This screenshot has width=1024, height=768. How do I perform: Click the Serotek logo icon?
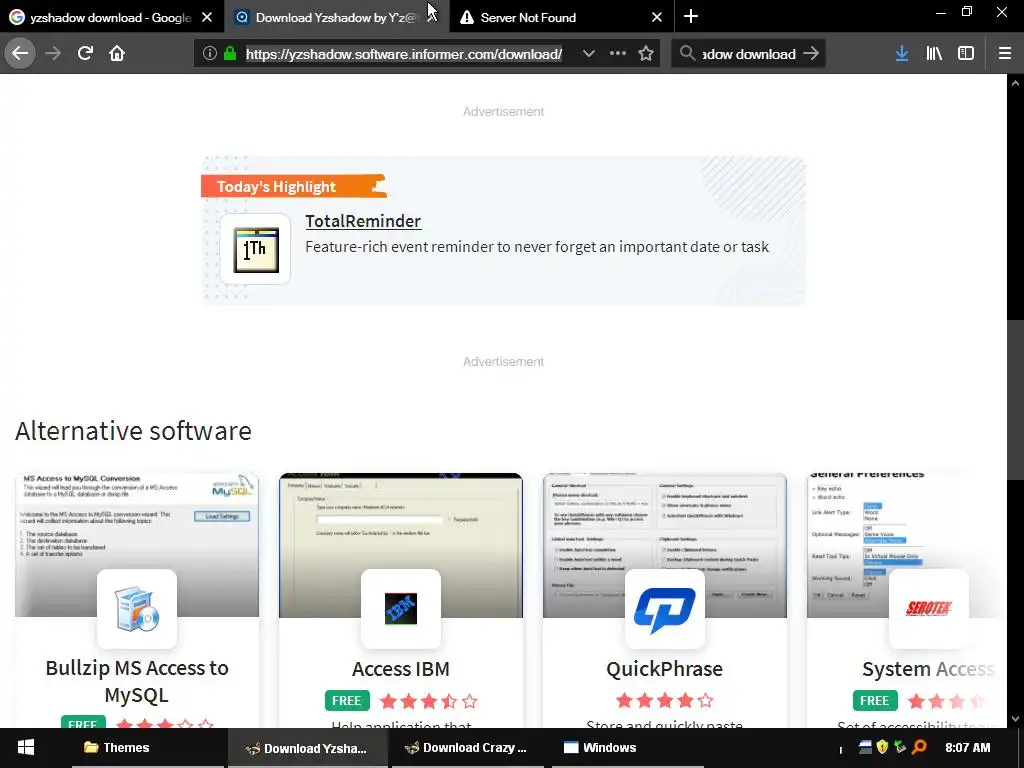[x=929, y=609]
